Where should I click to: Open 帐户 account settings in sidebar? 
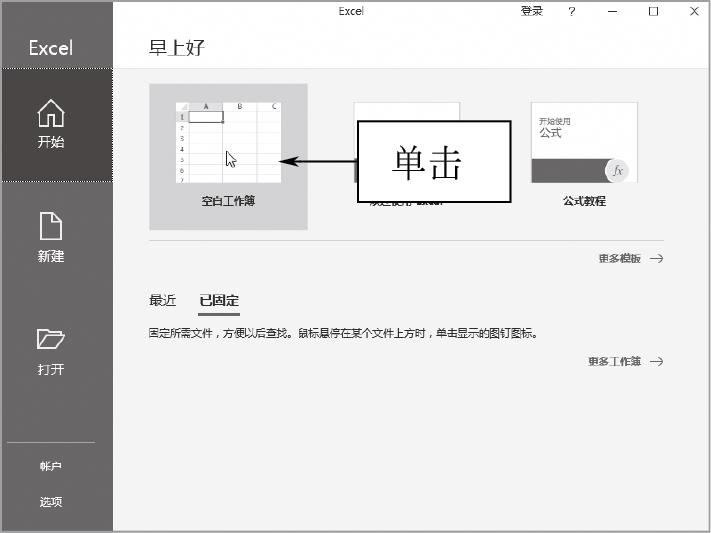pos(51,466)
